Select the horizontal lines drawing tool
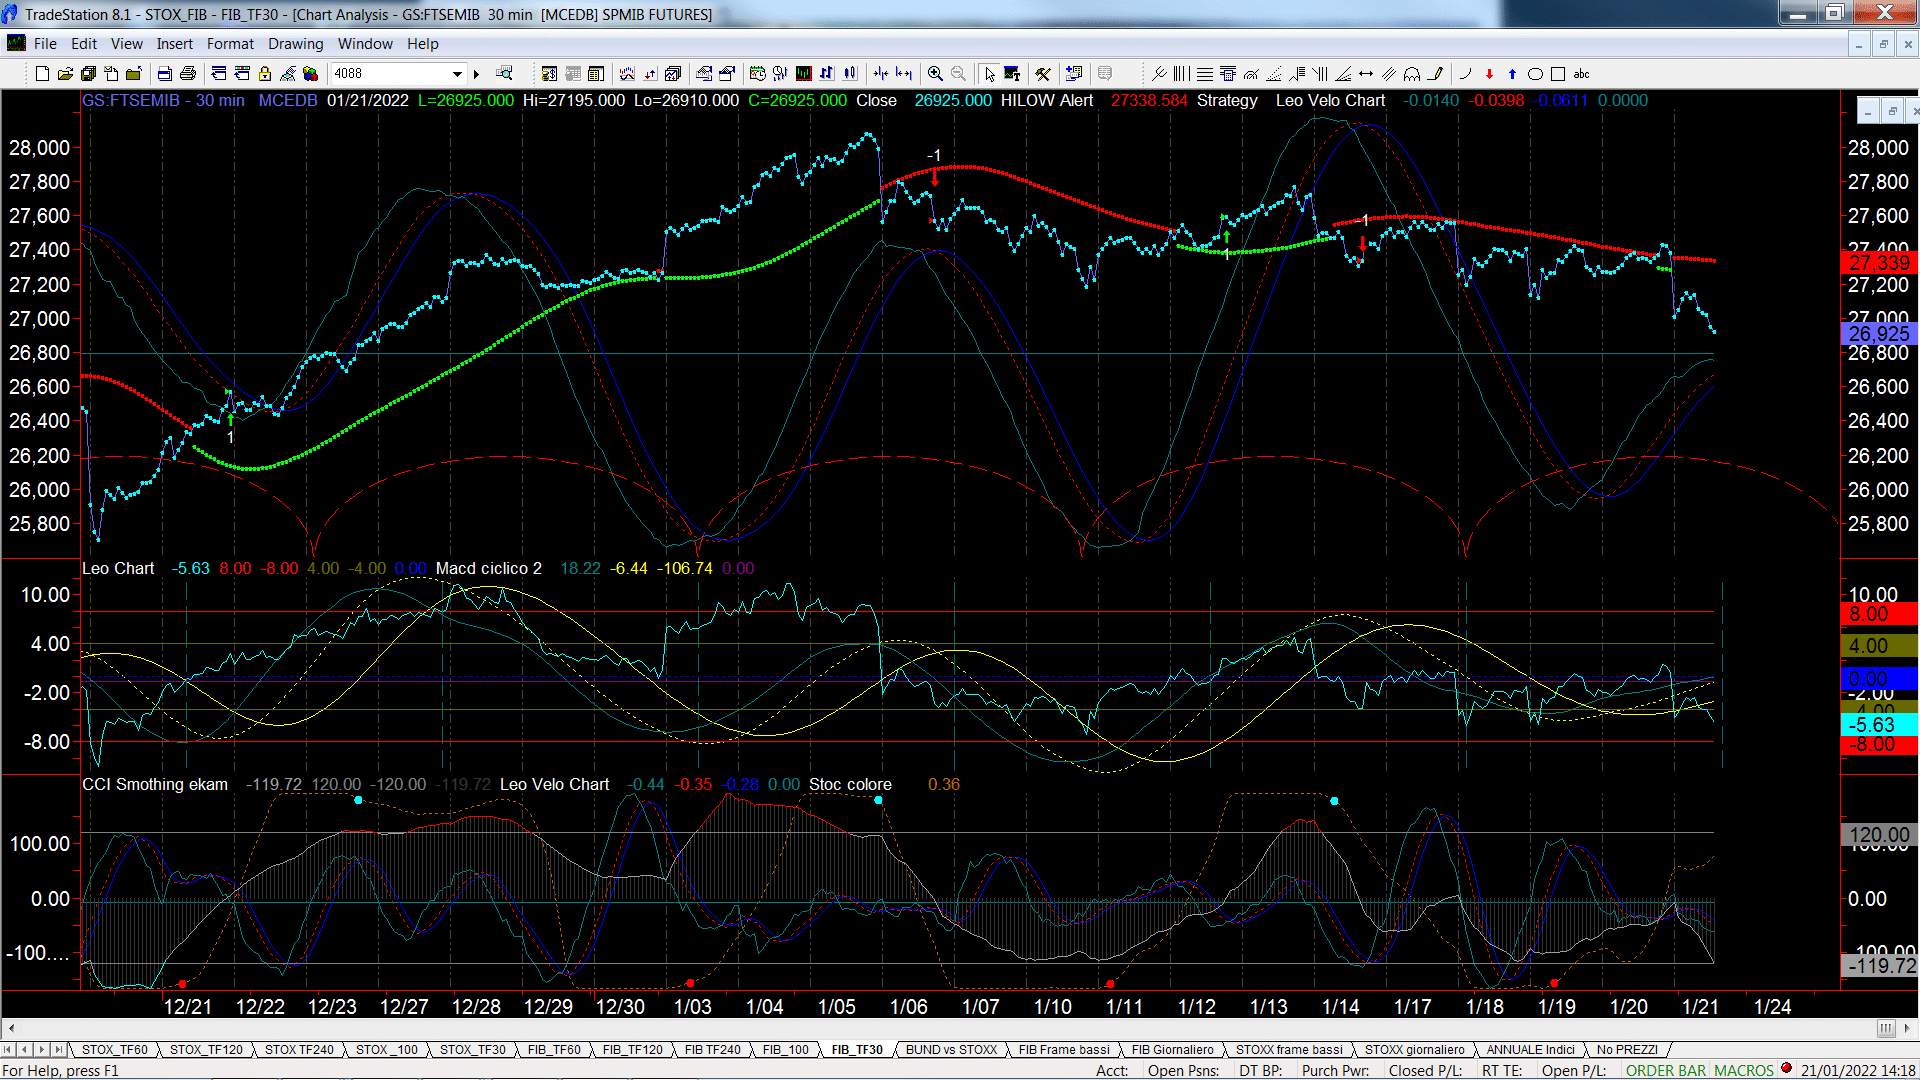Viewport: 1920px width, 1080px height. tap(1204, 74)
